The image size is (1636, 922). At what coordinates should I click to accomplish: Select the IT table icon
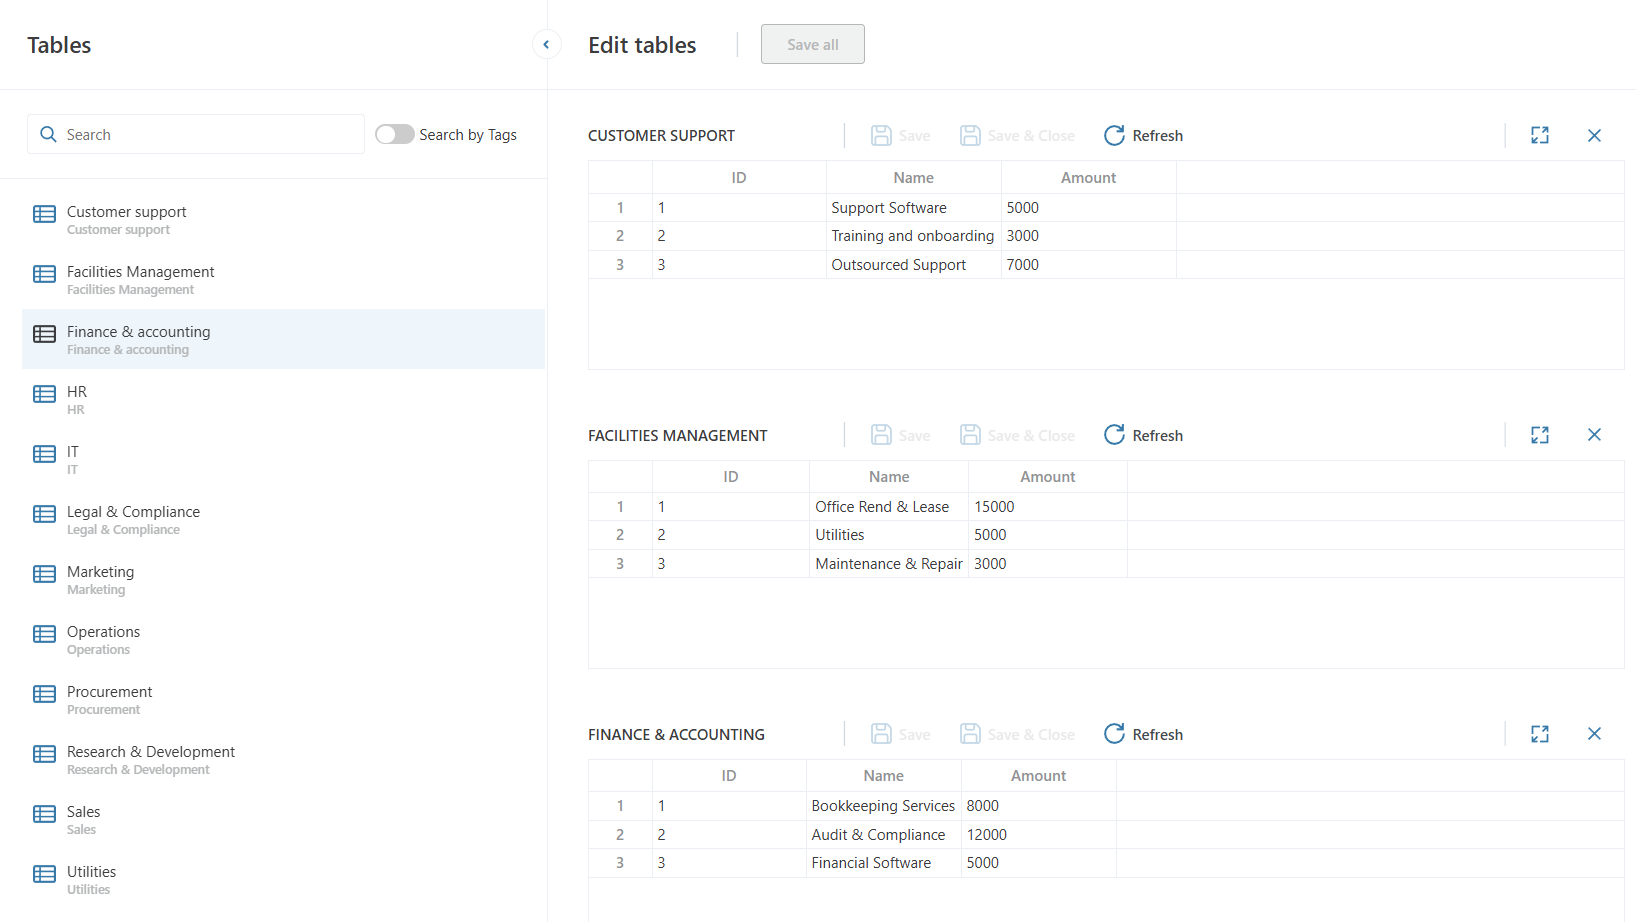44,454
